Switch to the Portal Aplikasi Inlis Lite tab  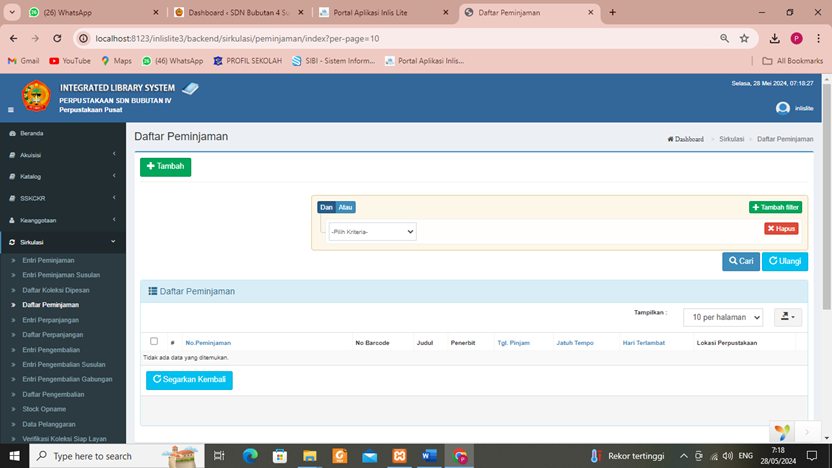coord(380,12)
